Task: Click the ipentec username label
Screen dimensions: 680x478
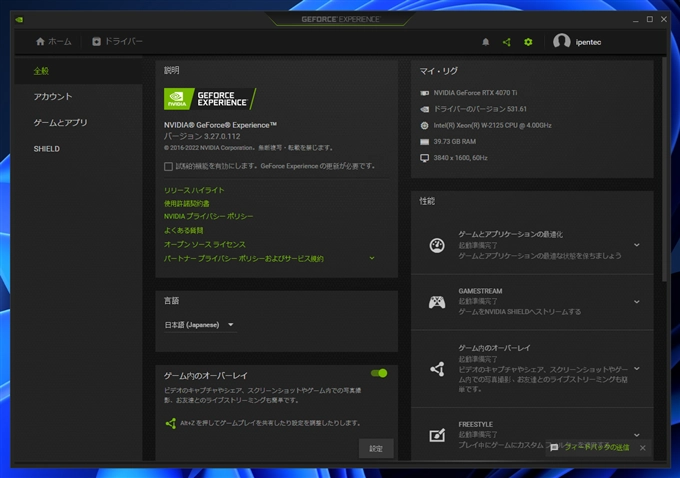Action: tap(588, 42)
